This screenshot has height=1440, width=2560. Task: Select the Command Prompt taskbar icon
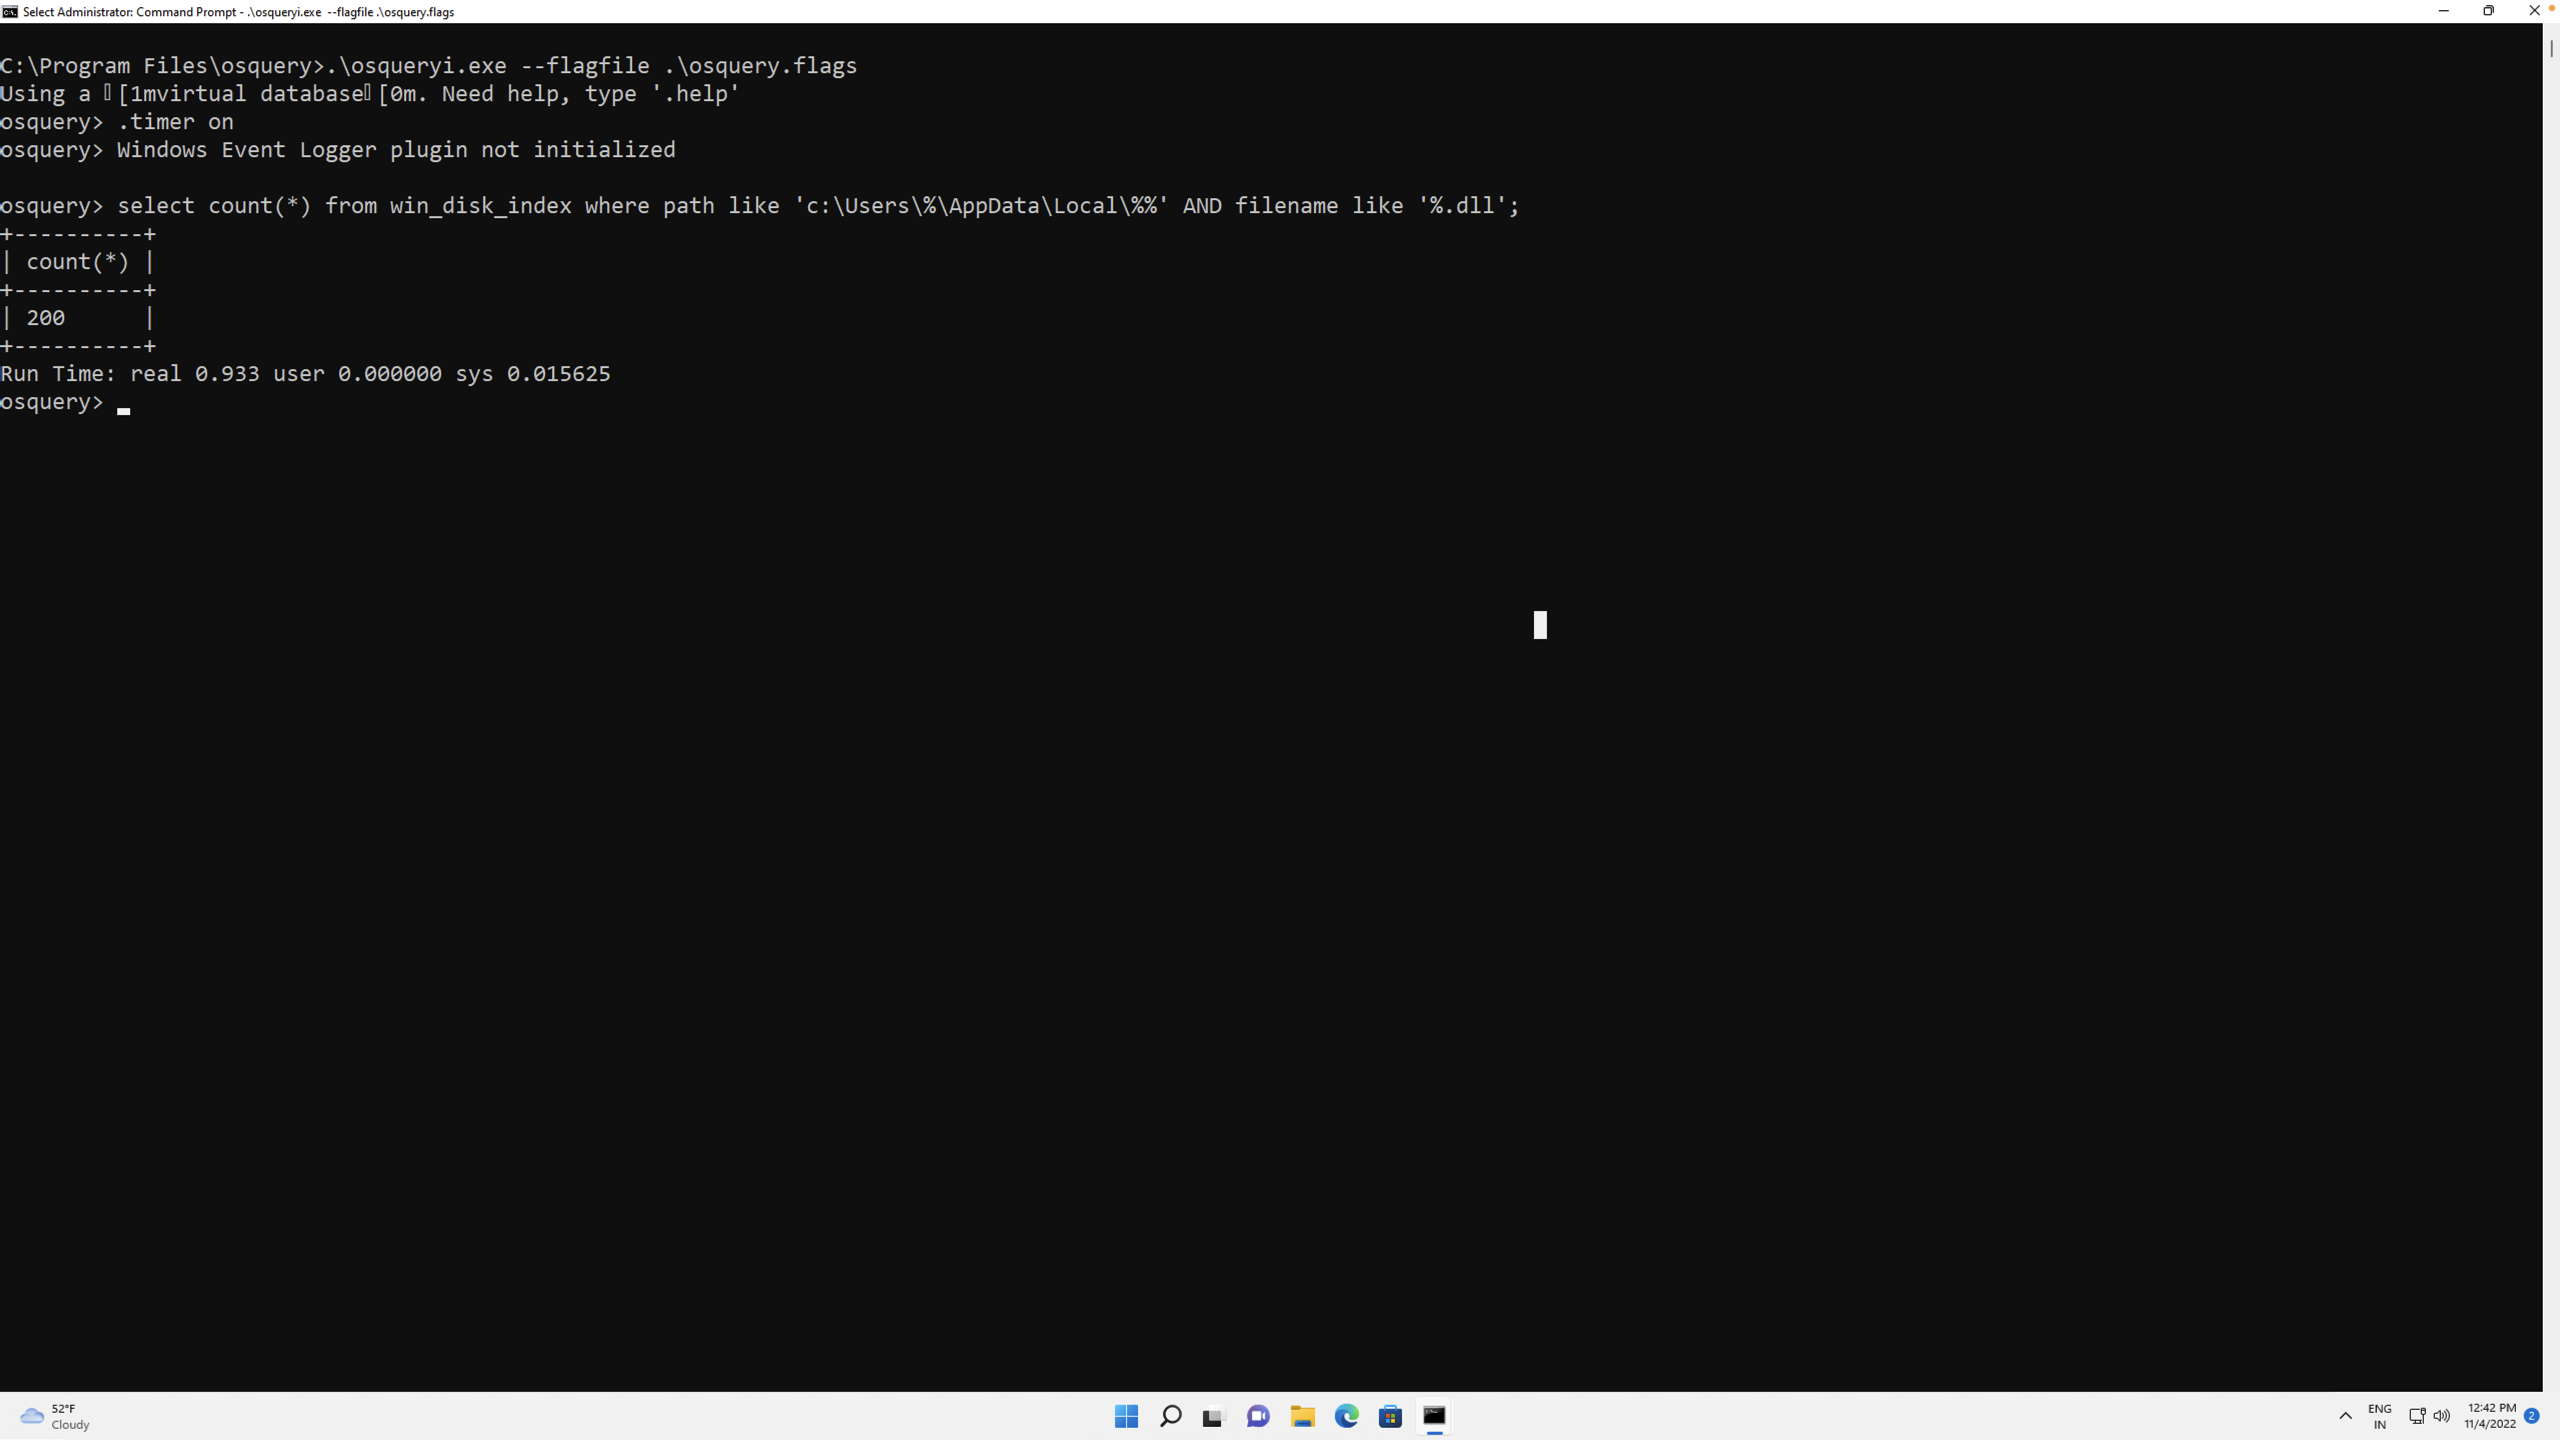point(1434,1416)
